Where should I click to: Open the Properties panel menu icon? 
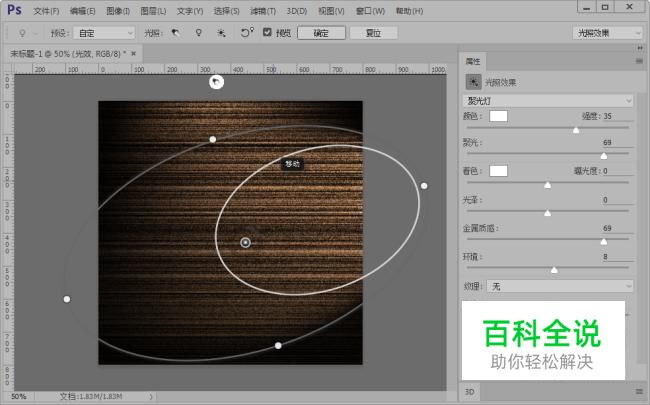click(639, 61)
